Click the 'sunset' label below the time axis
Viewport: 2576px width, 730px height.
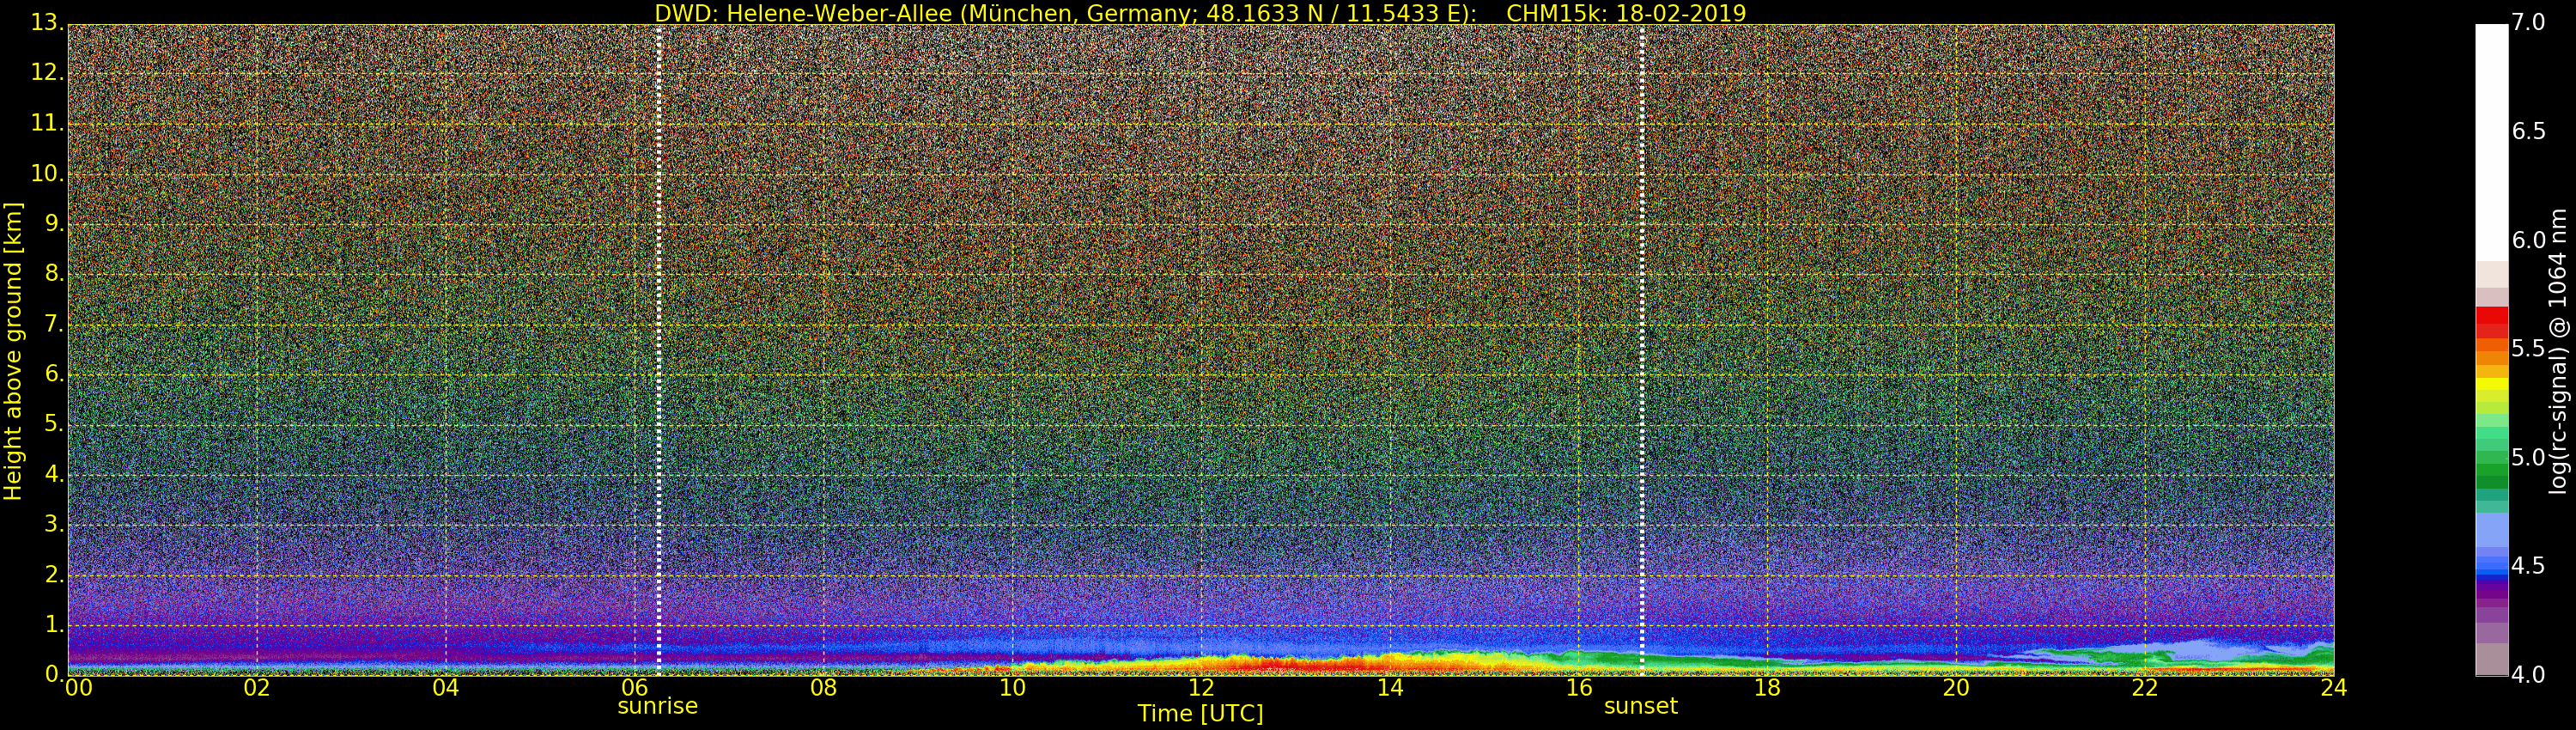[1641, 706]
